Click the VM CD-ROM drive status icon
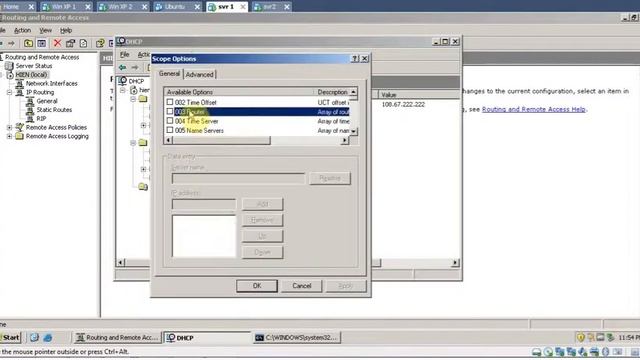The width and height of the screenshot is (640, 360). [548, 352]
